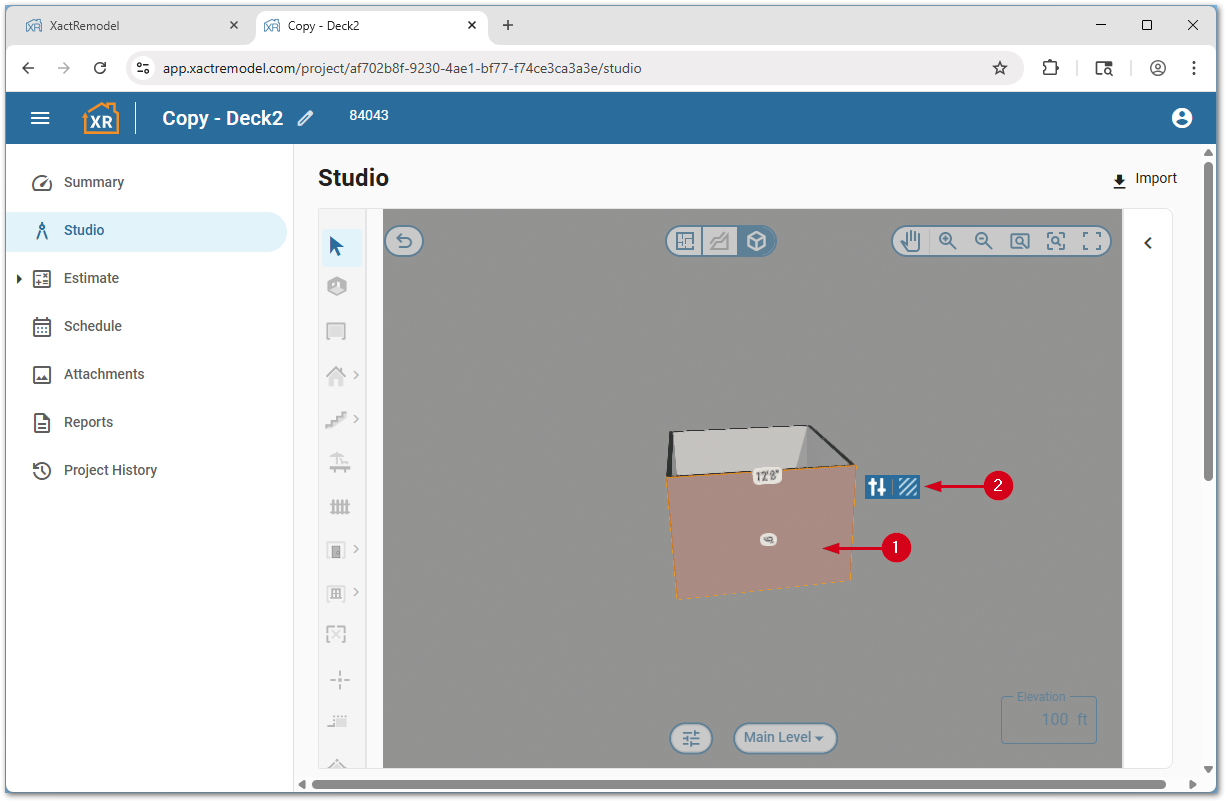Expand the right side panel chevron

[1148, 243]
